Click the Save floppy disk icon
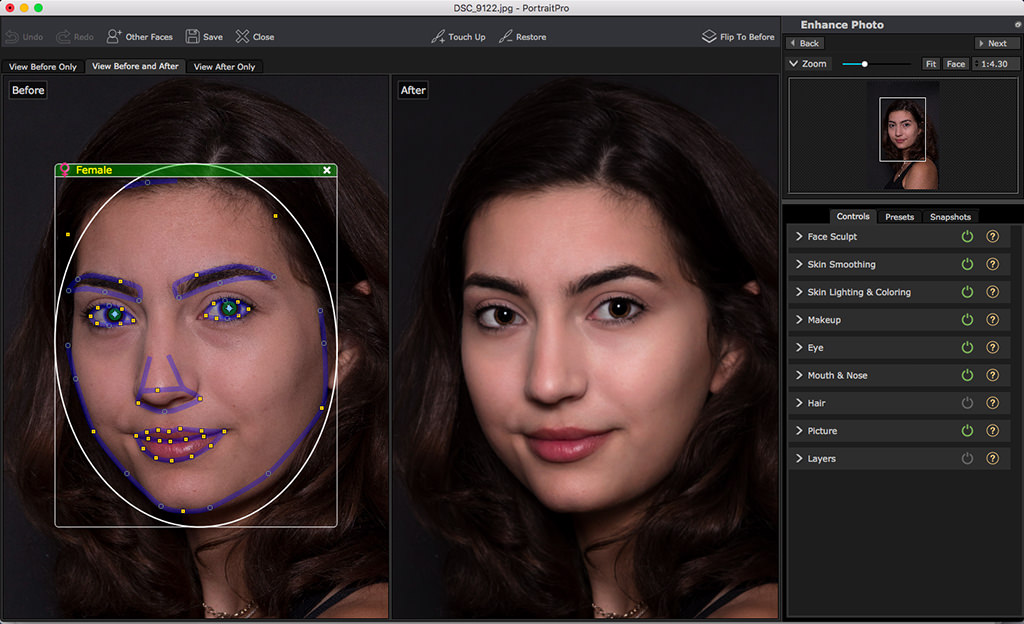 [192, 37]
